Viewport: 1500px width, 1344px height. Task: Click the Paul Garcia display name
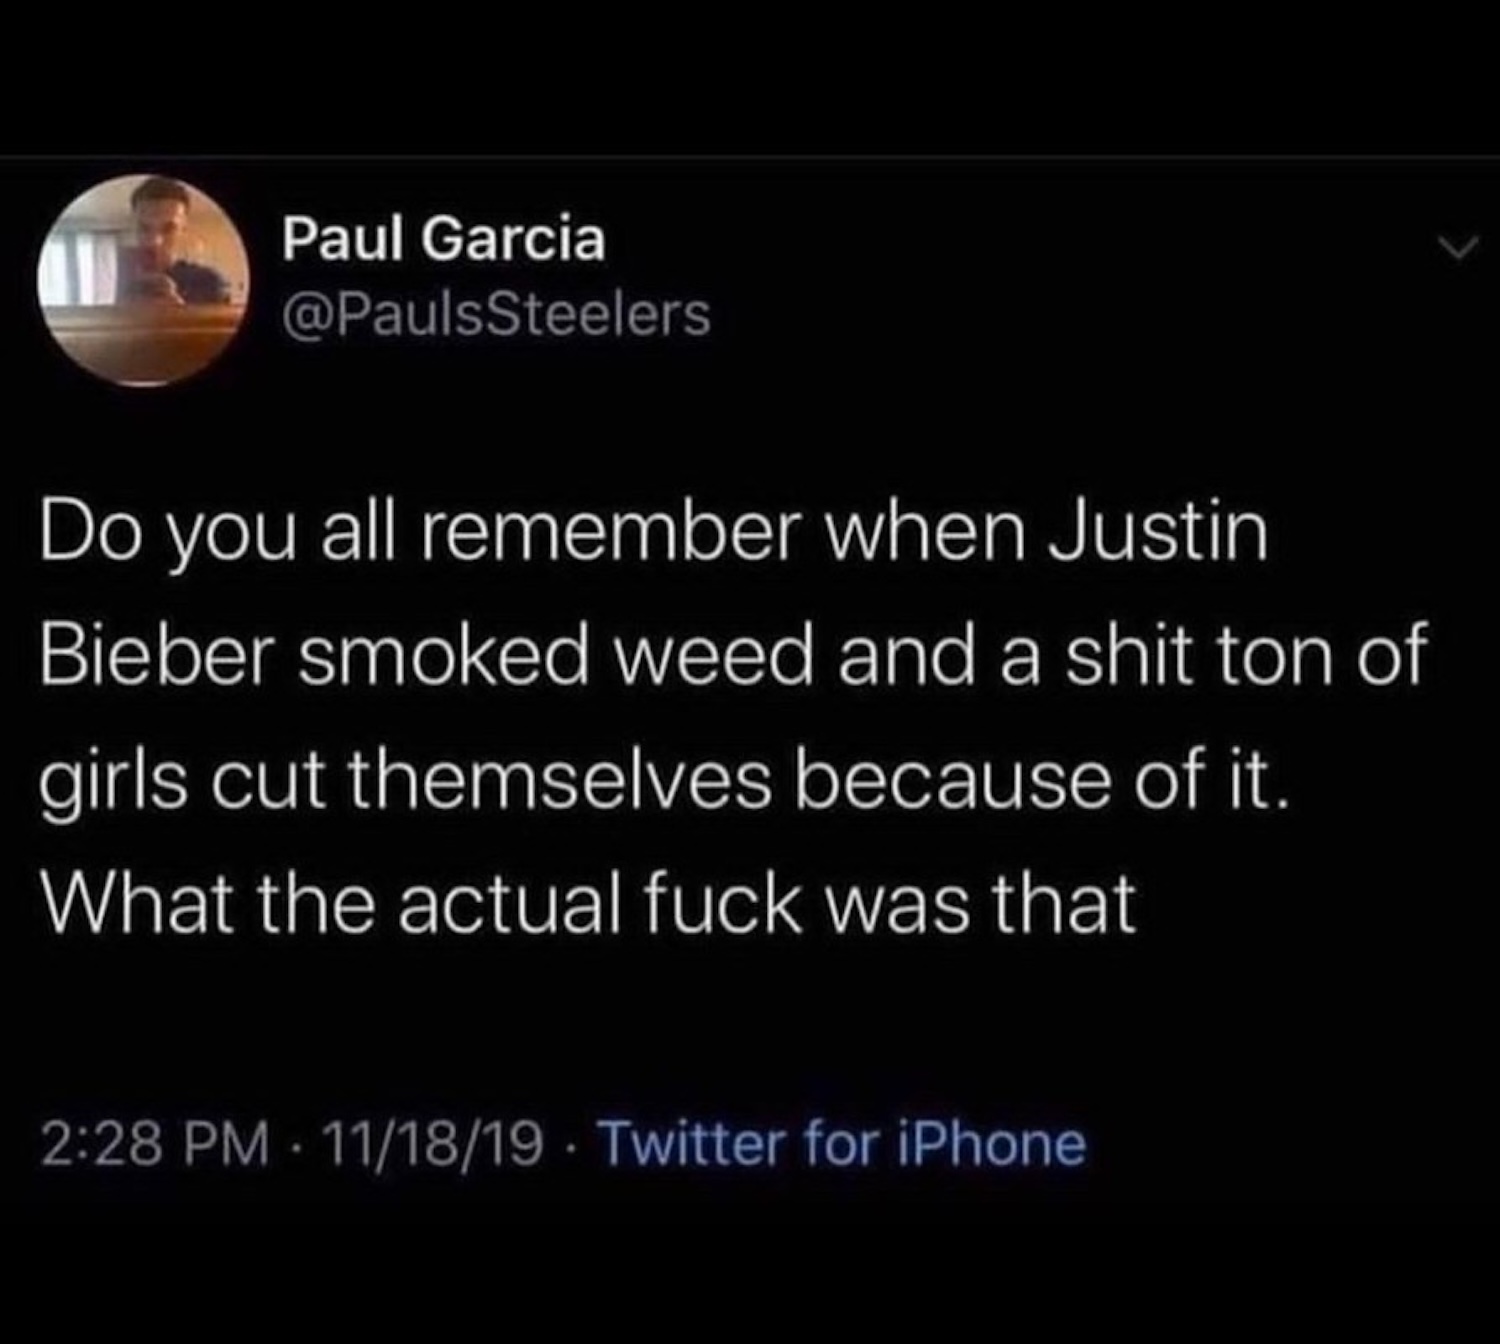443,240
